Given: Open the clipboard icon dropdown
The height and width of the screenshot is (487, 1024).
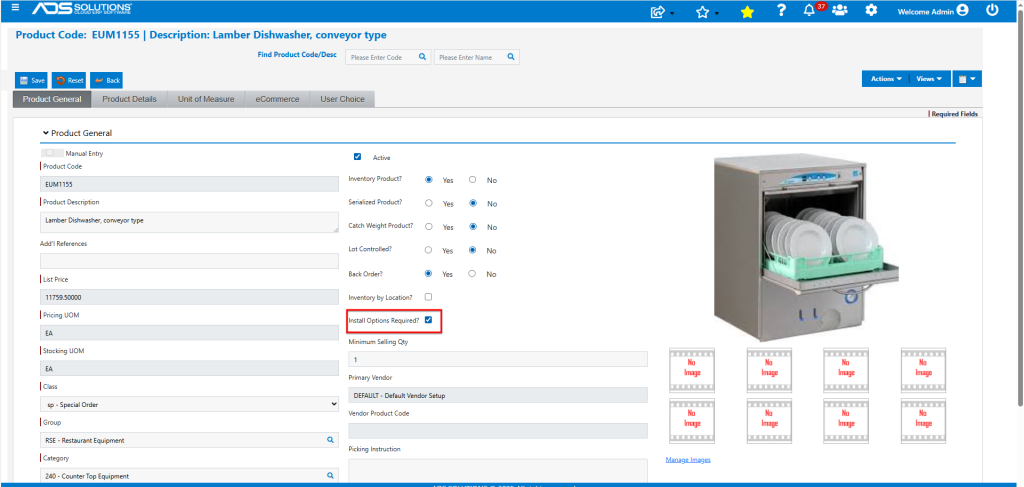Looking at the screenshot, I should pyautogui.click(x=967, y=78).
